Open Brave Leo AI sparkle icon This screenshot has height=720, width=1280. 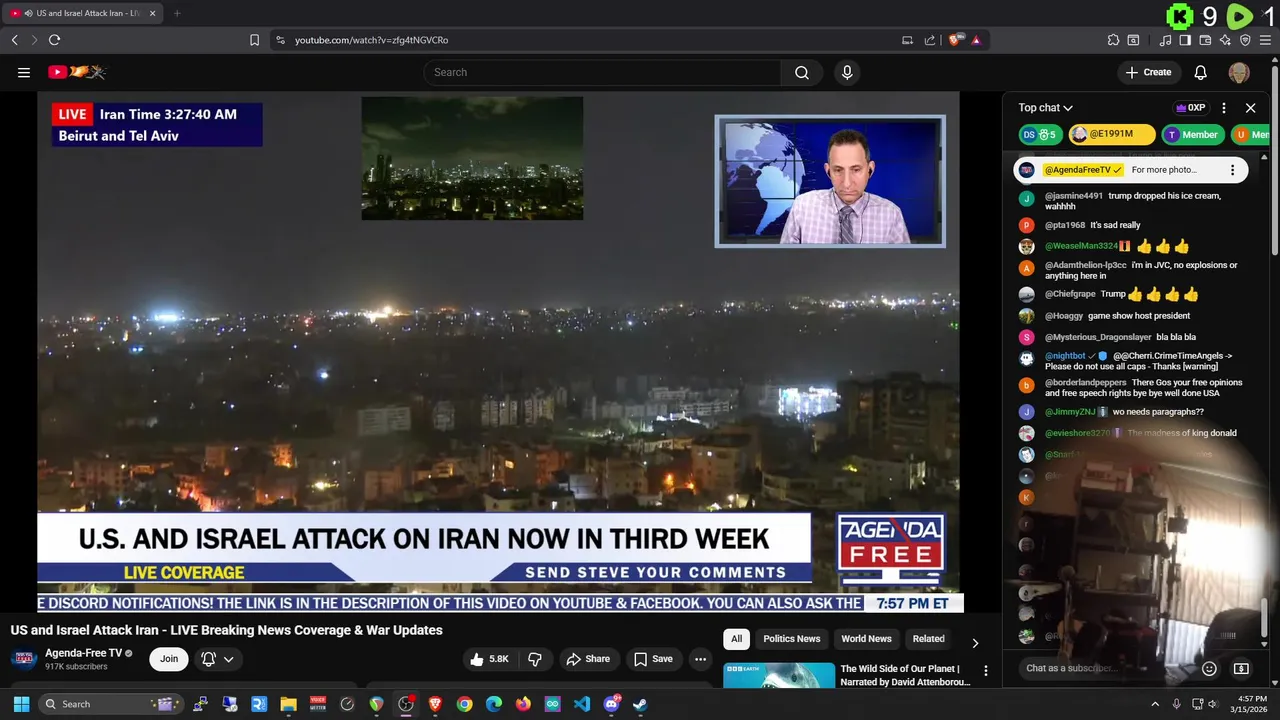pos(1225,40)
